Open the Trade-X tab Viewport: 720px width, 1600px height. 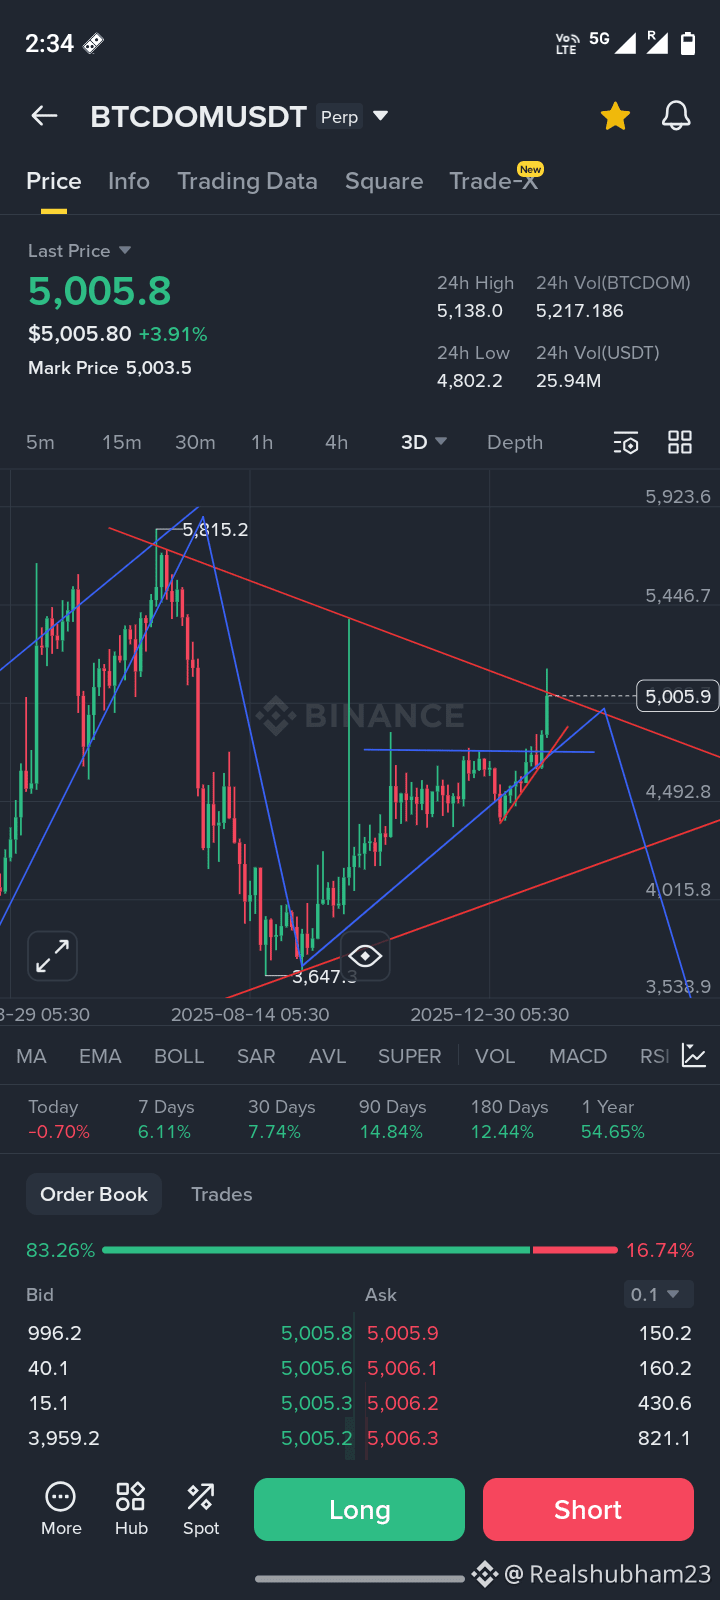click(x=494, y=181)
